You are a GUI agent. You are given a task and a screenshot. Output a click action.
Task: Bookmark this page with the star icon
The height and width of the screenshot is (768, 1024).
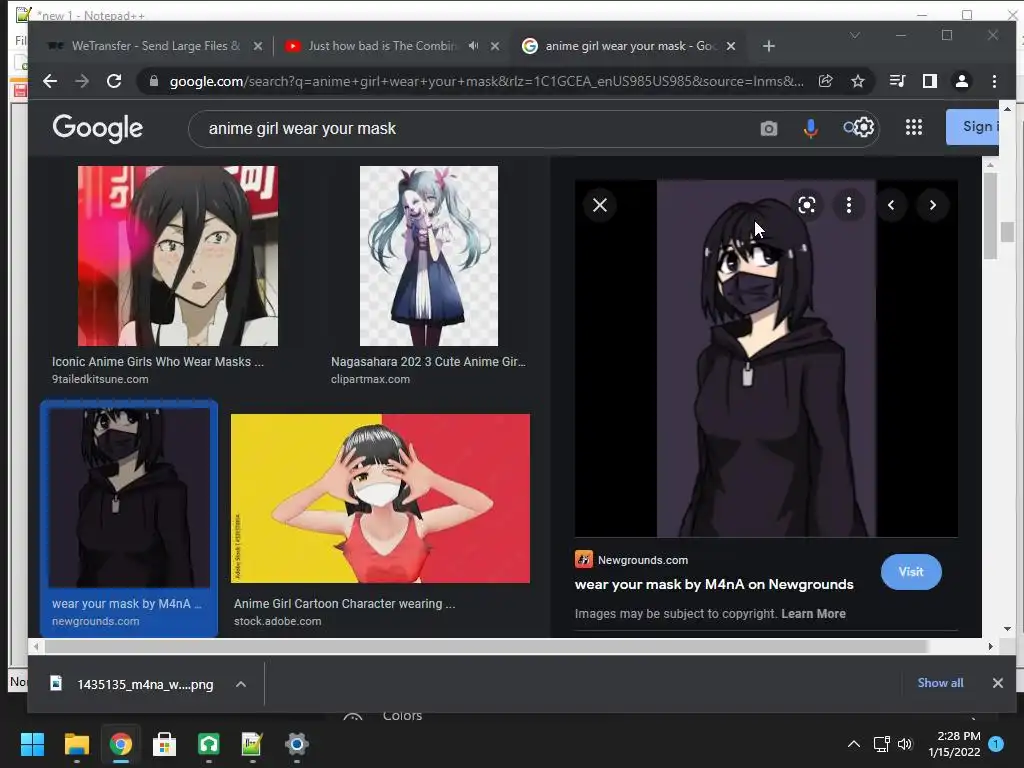pyautogui.click(x=857, y=81)
